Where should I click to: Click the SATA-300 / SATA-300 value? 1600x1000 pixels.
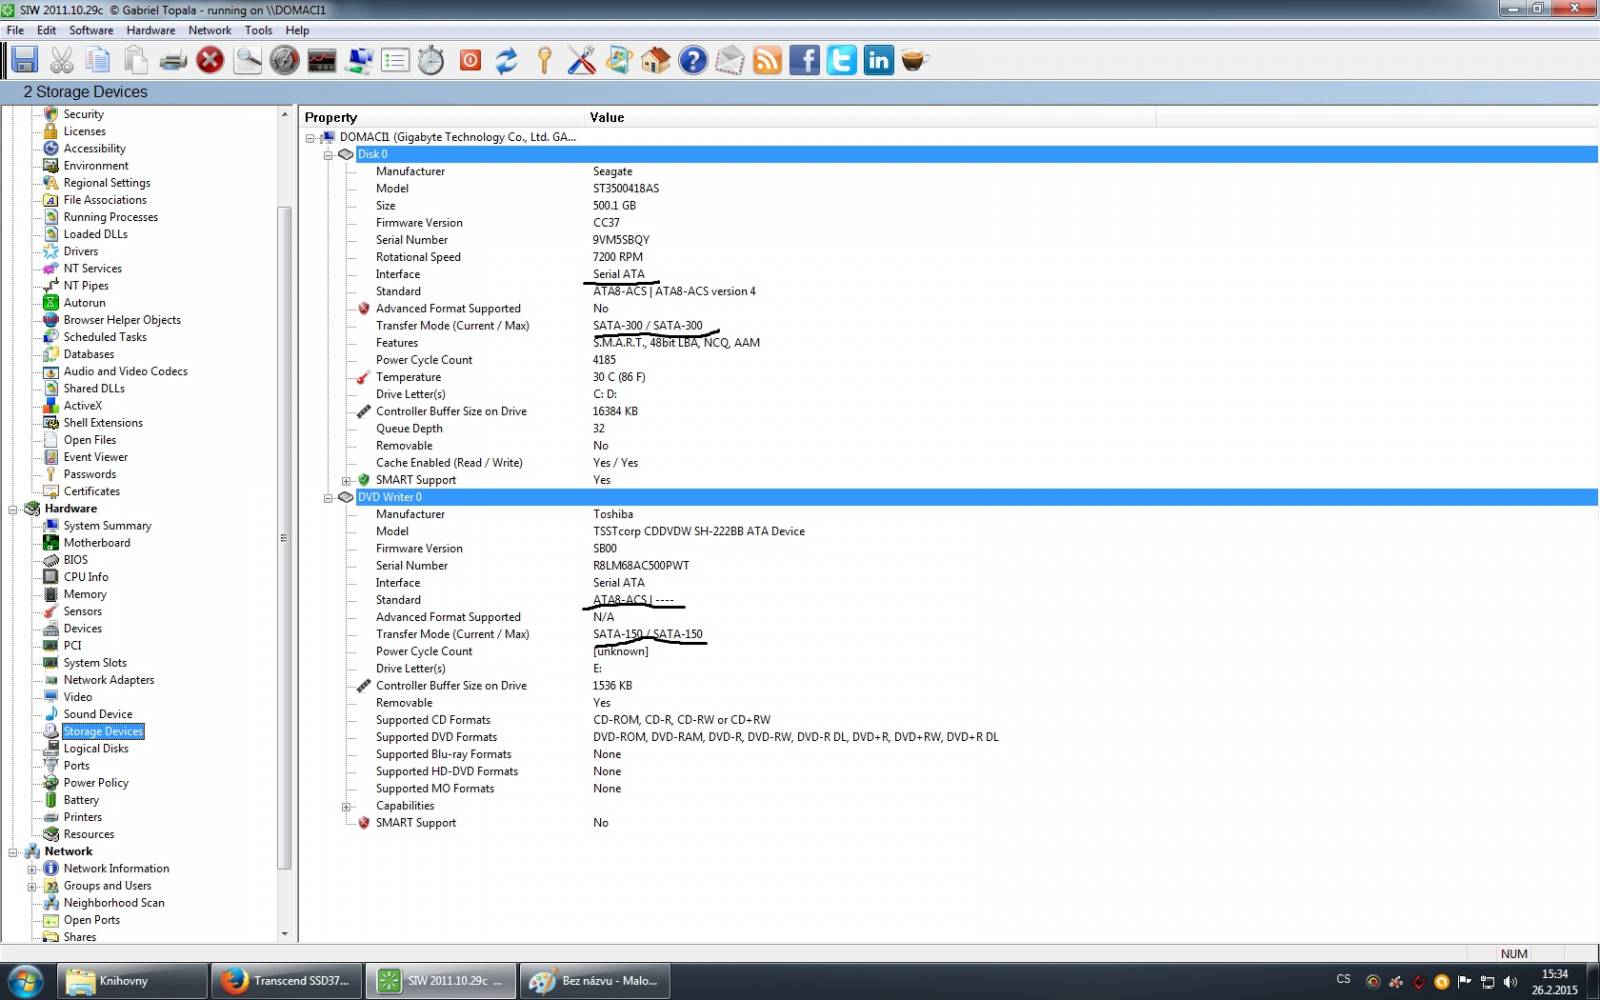[647, 326]
